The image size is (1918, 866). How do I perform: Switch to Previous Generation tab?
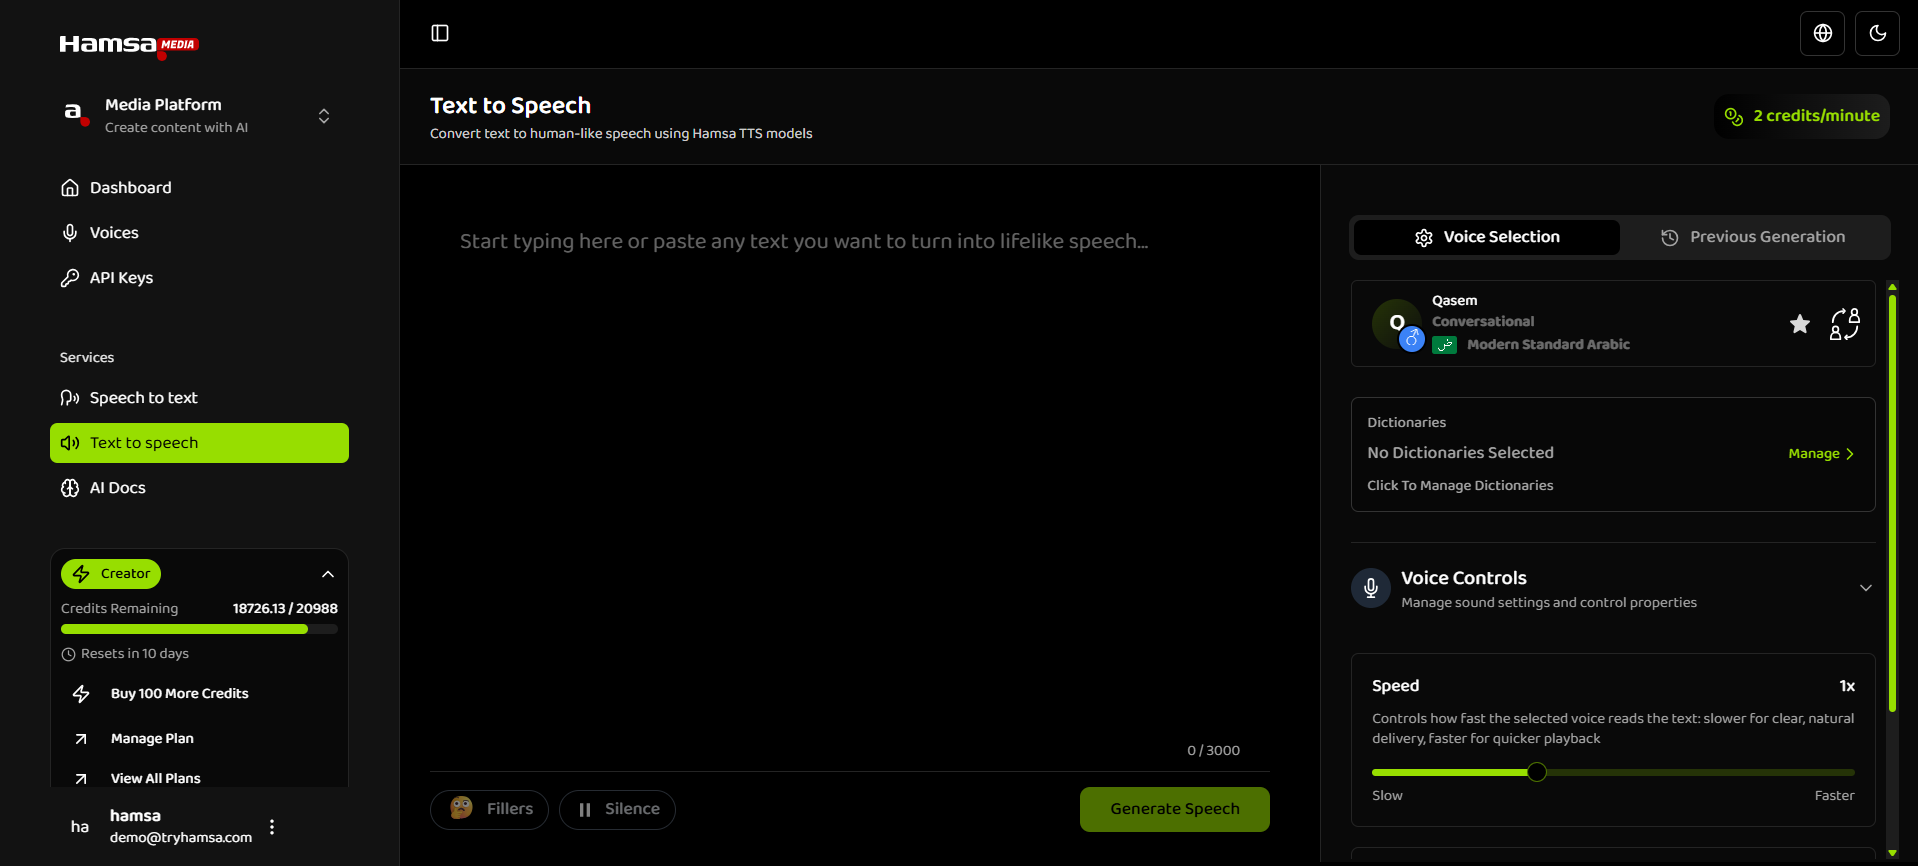tap(1753, 238)
